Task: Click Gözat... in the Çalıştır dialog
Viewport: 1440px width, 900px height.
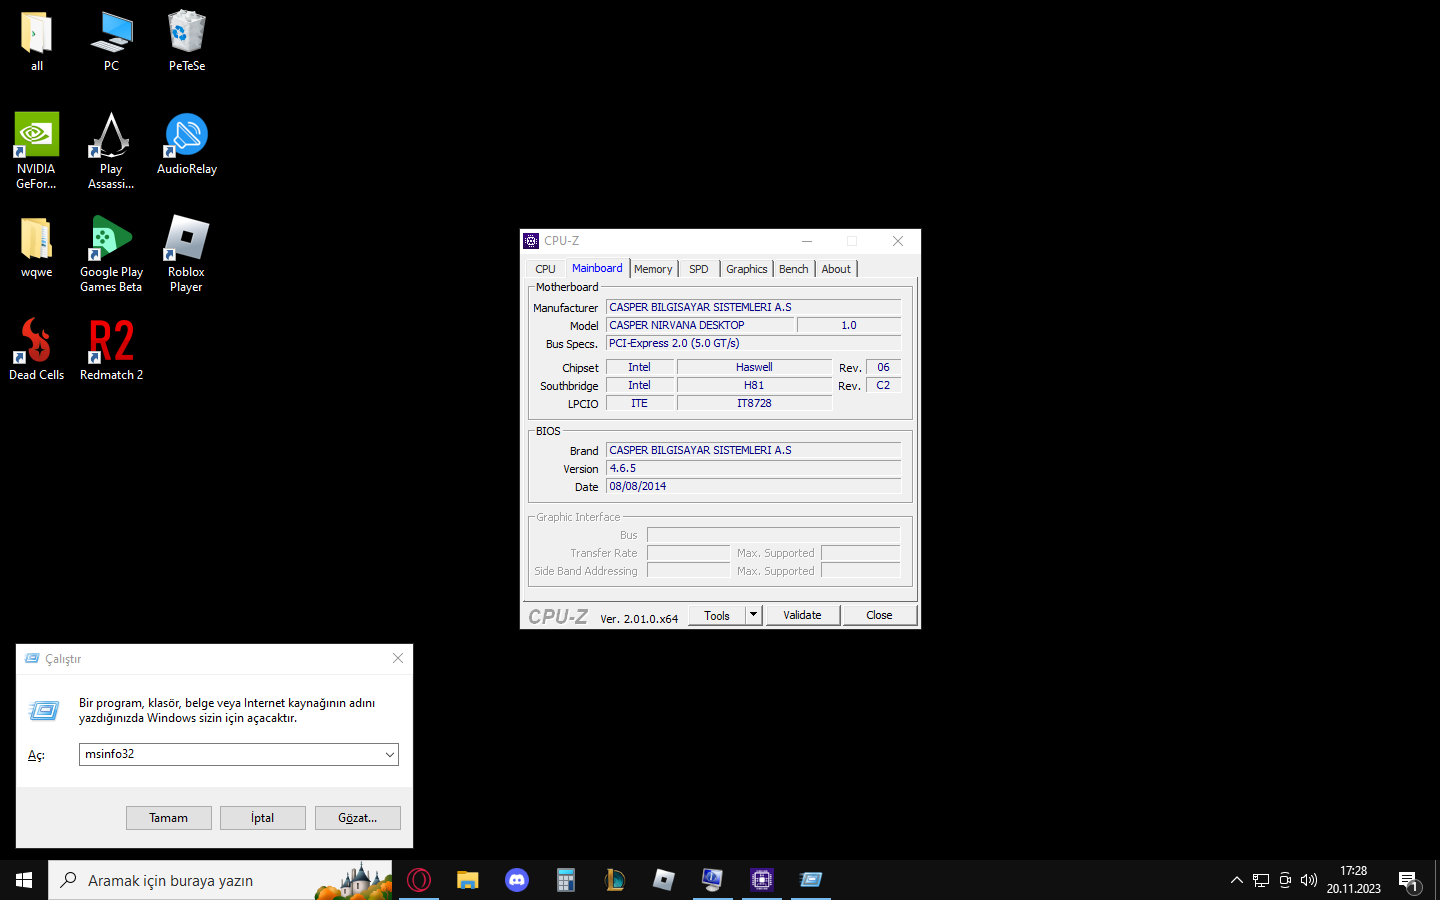Action: [358, 818]
